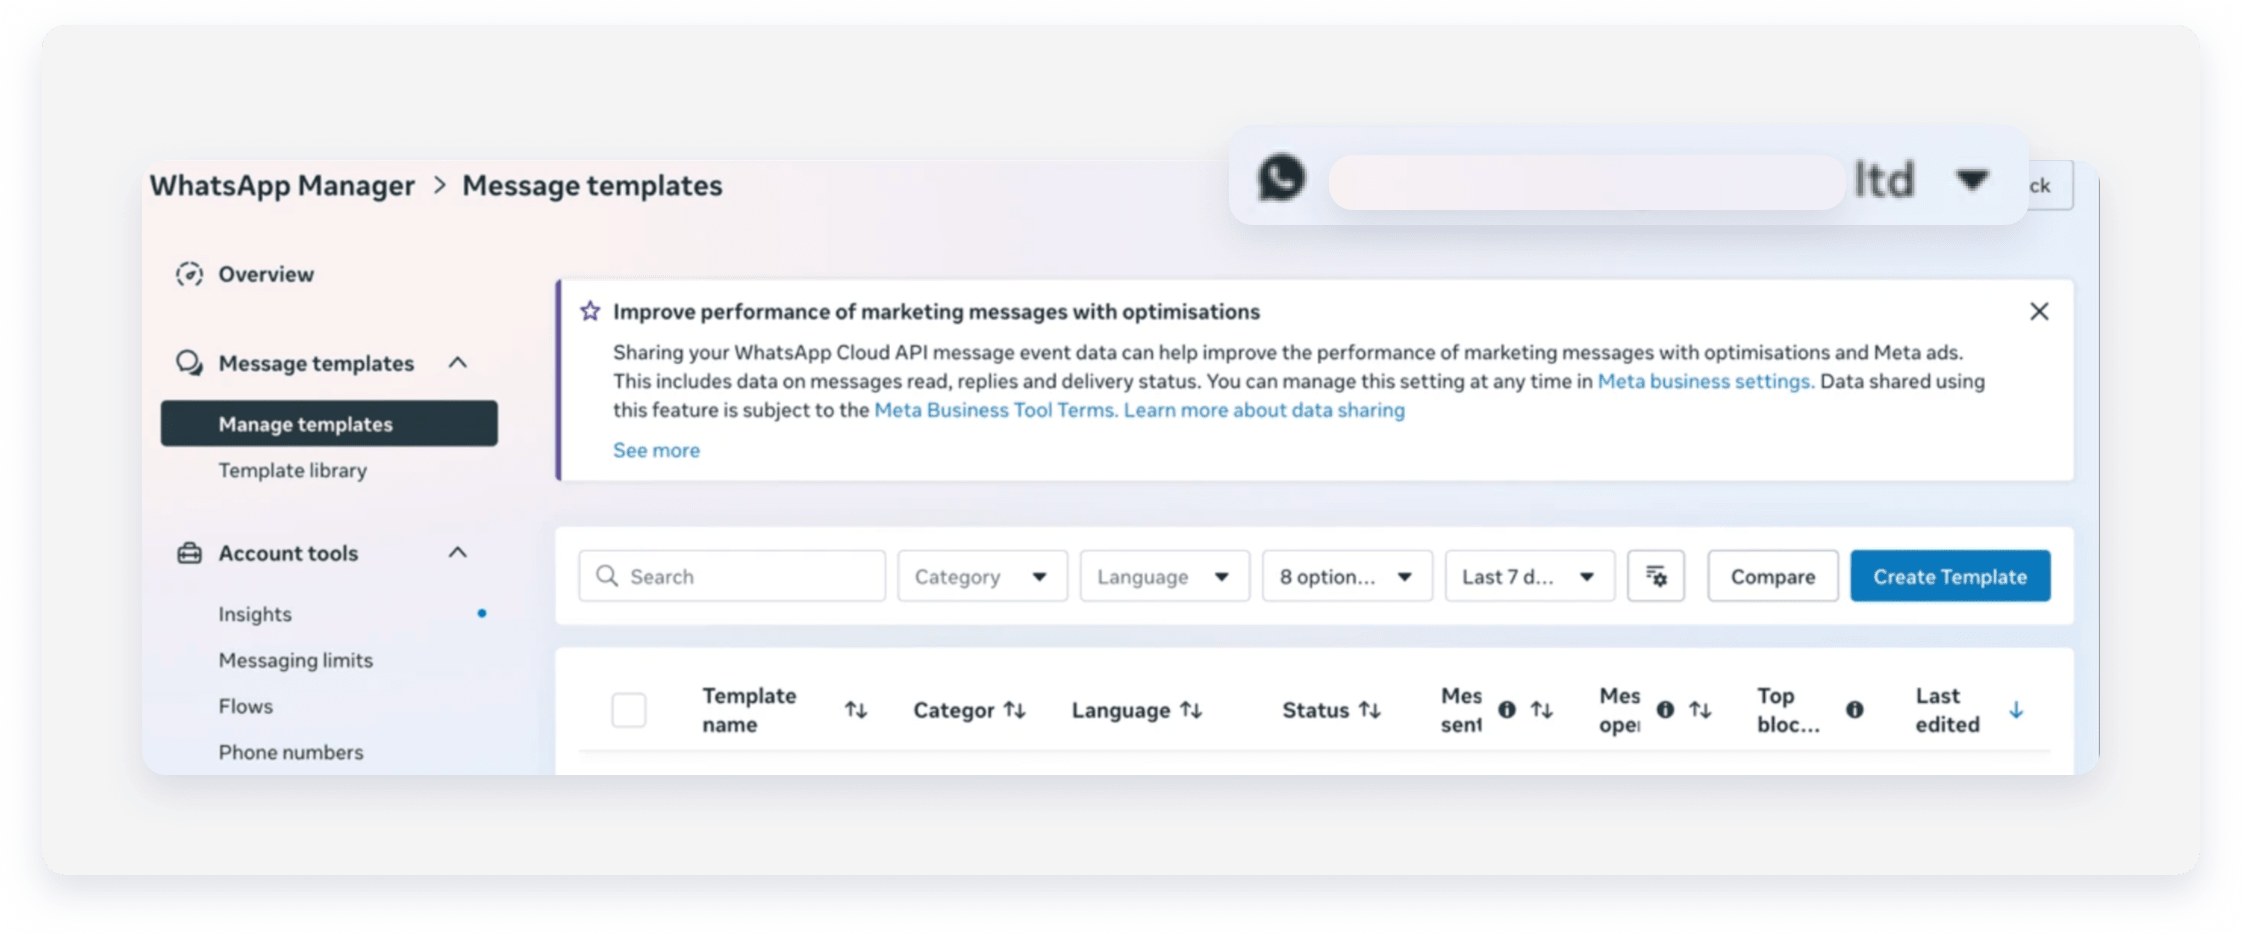The width and height of the screenshot is (2242, 934).
Task: Sort by Status column arrows
Action: (1370, 710)
